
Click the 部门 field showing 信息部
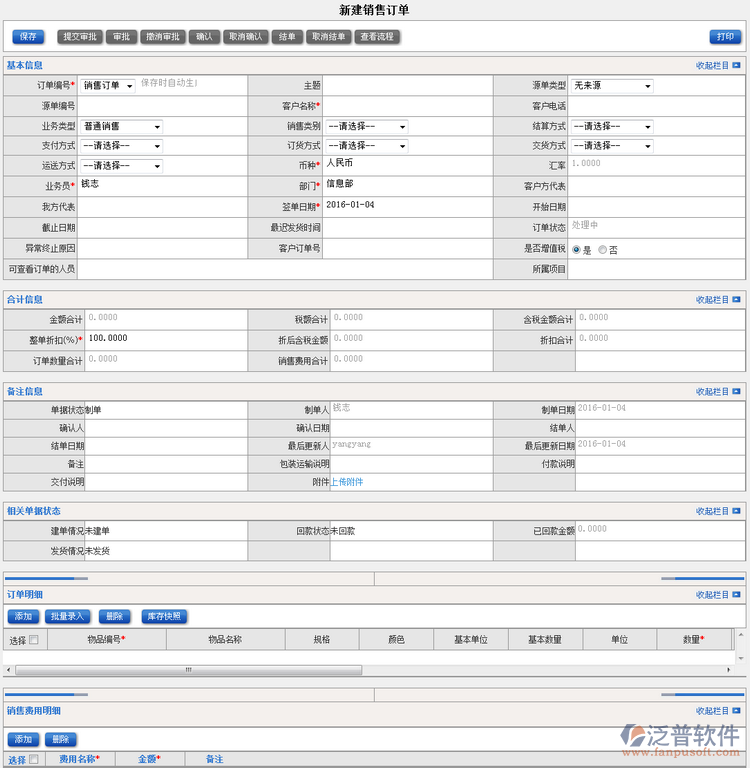pyautogui.click(x=408, y=187)
